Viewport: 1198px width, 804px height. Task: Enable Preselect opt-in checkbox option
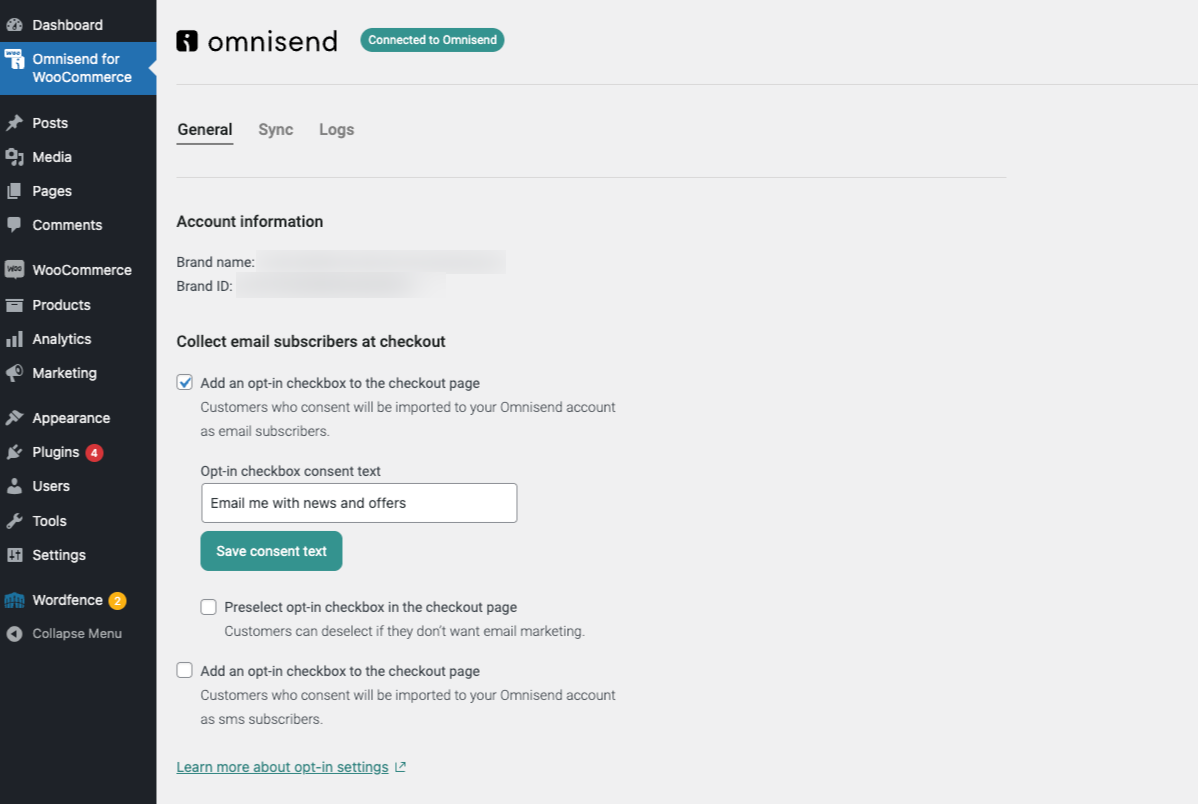pos(209,607)
